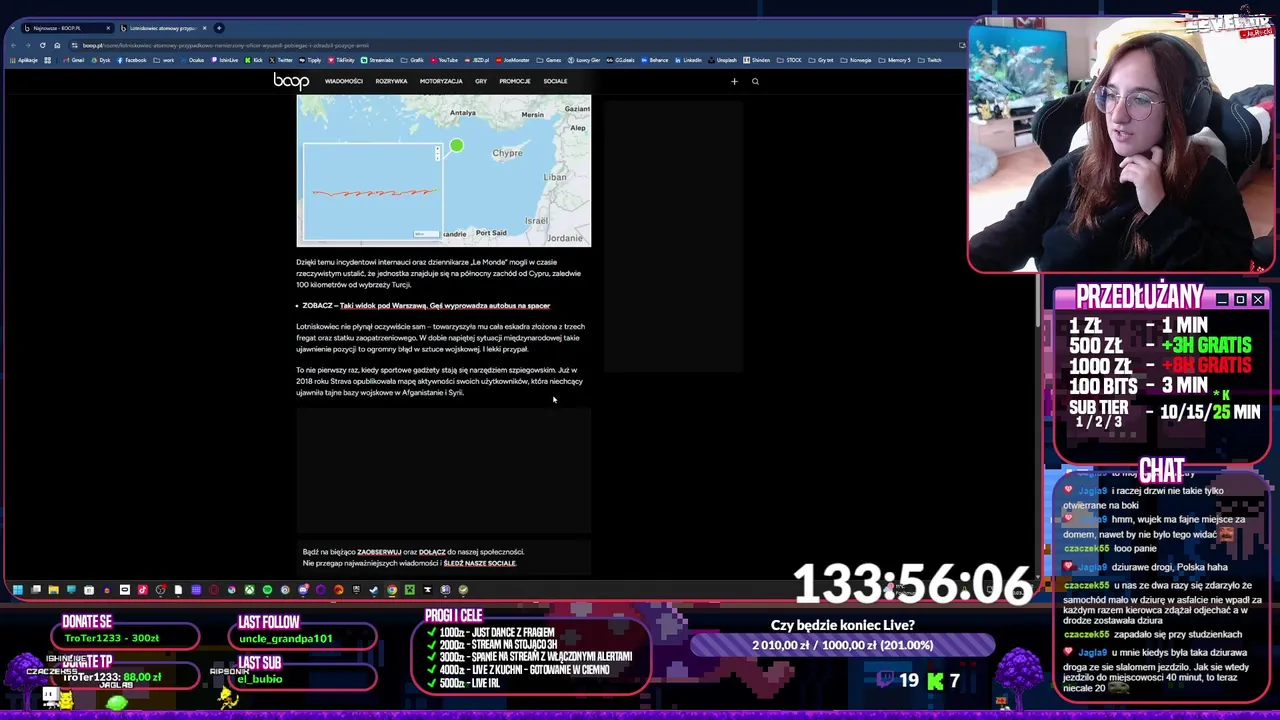Open the Gmail bookmark
Image resolution: width=1280 pixels, height=720 pixels.
74,60
